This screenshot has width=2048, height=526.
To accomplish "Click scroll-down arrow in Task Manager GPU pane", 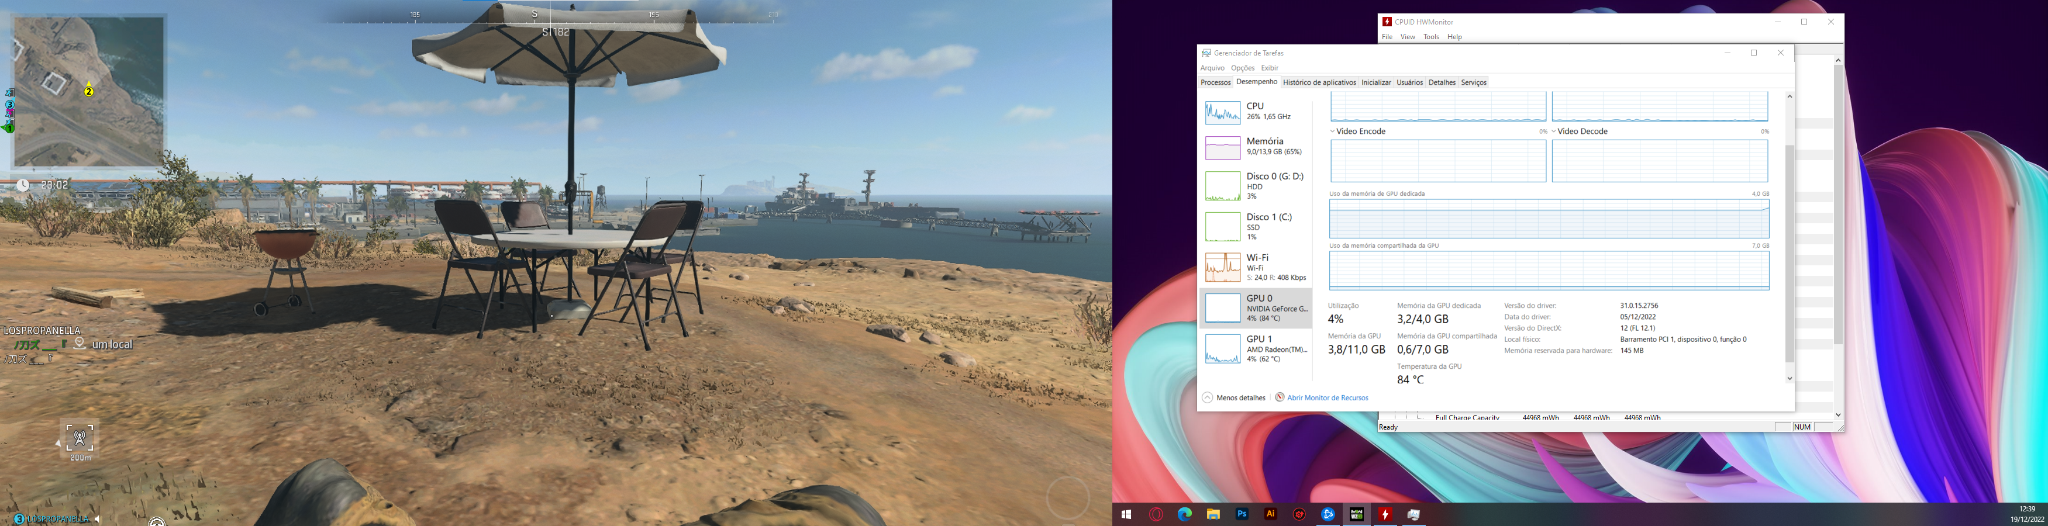I will 1789,379.
